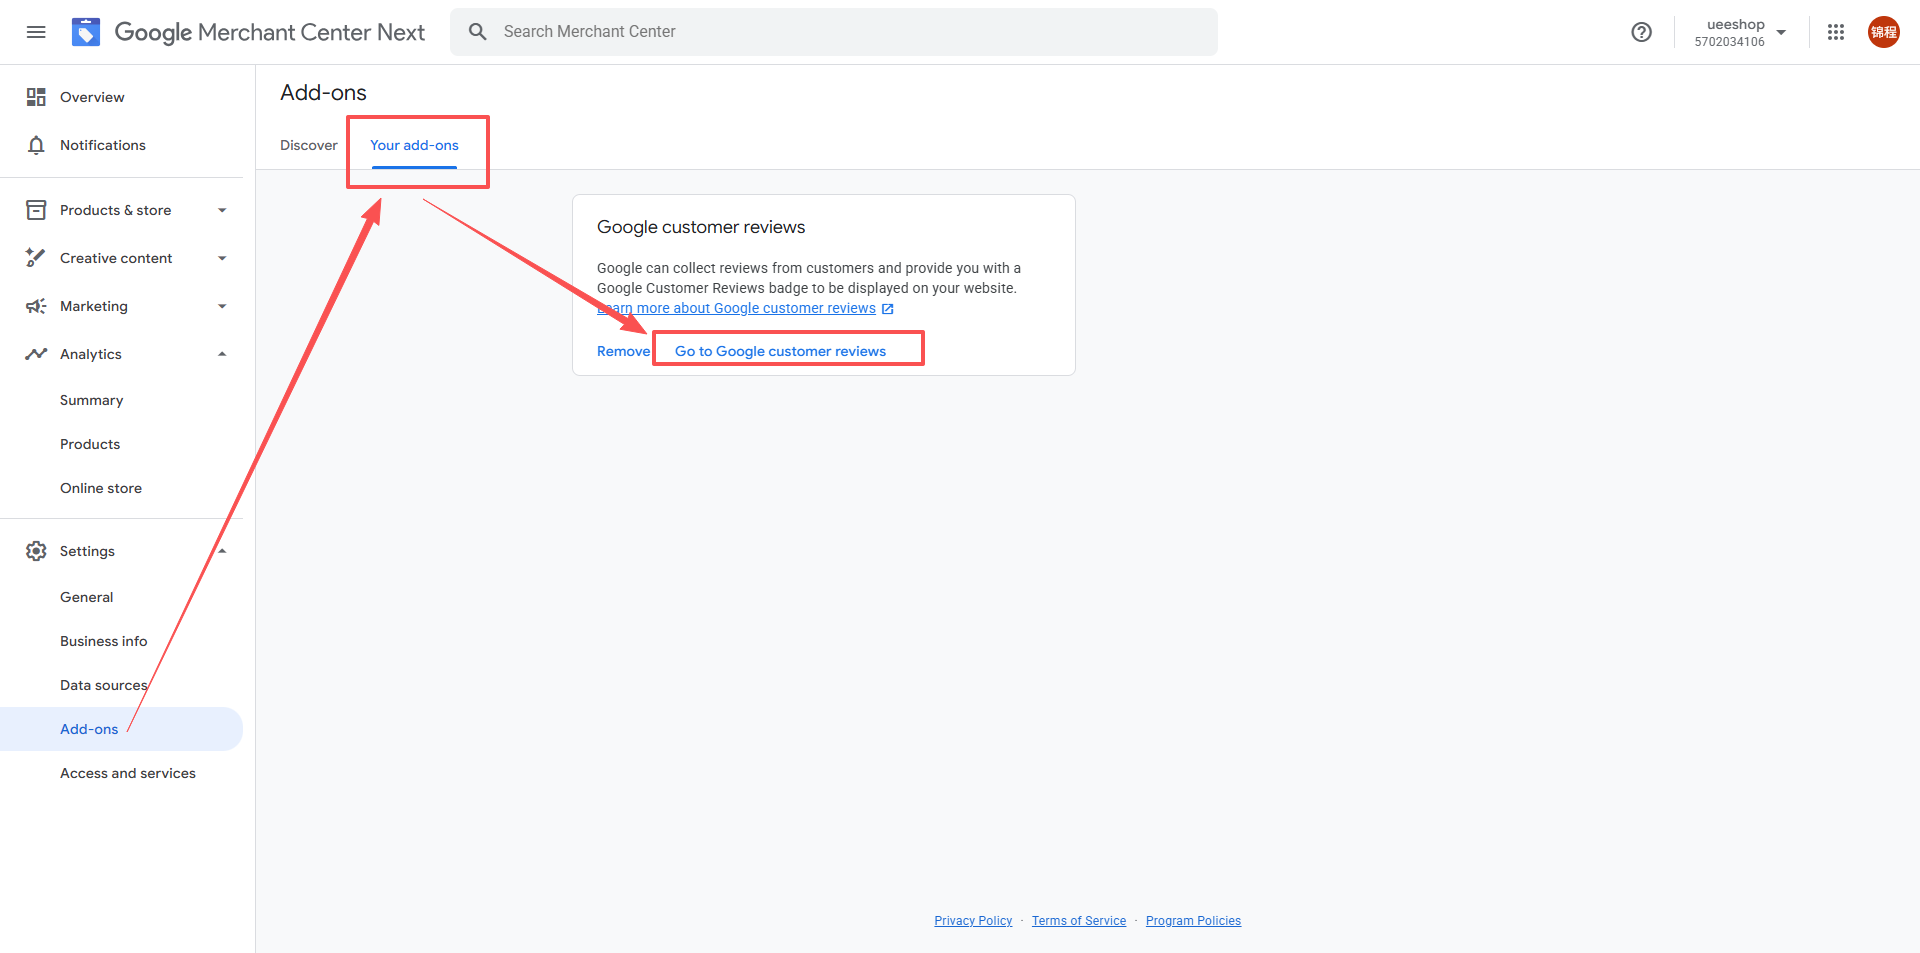Click the Settings gear icon
Image resolution: width=1920 pixels, height=953 pixels.
(36, 551)
